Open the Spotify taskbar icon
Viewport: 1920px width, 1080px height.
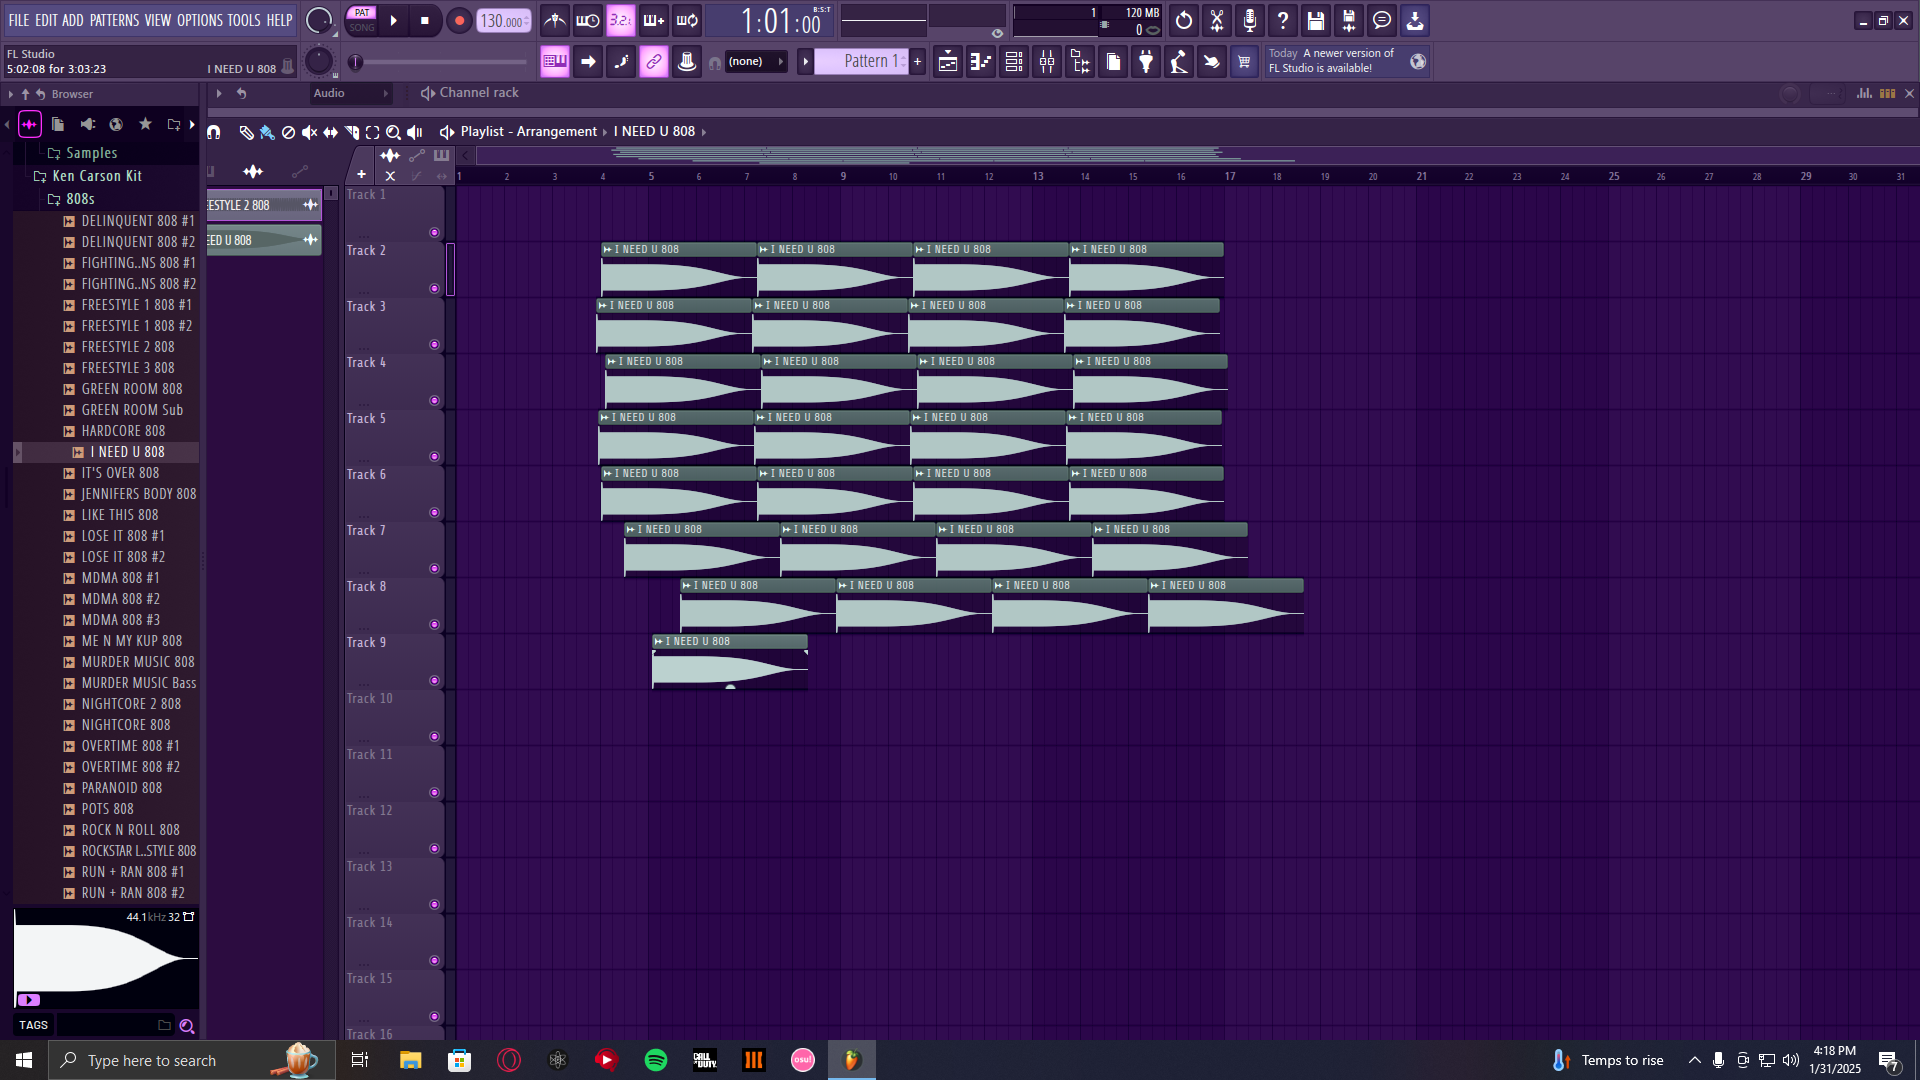tap(656, 1060)
